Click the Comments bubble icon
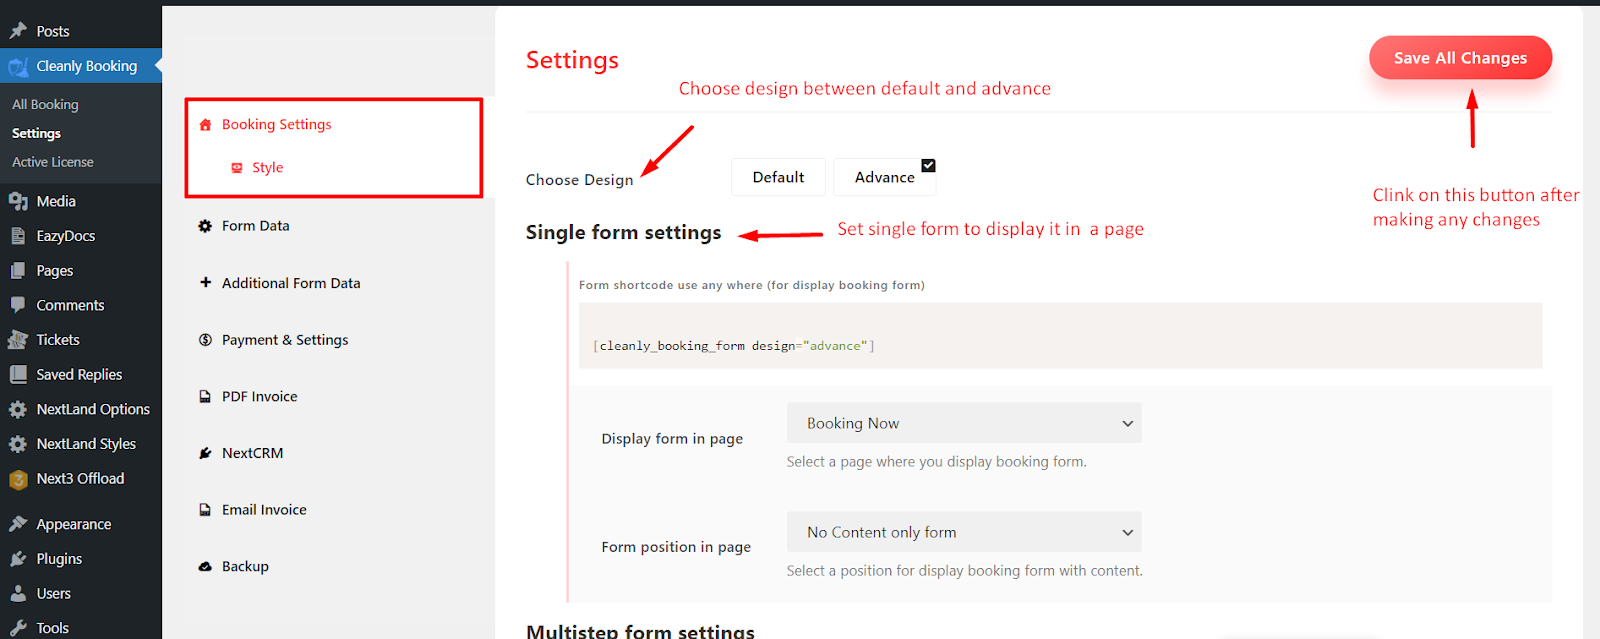The height and width of the screenshot is (639, 1600). [18, 305]
